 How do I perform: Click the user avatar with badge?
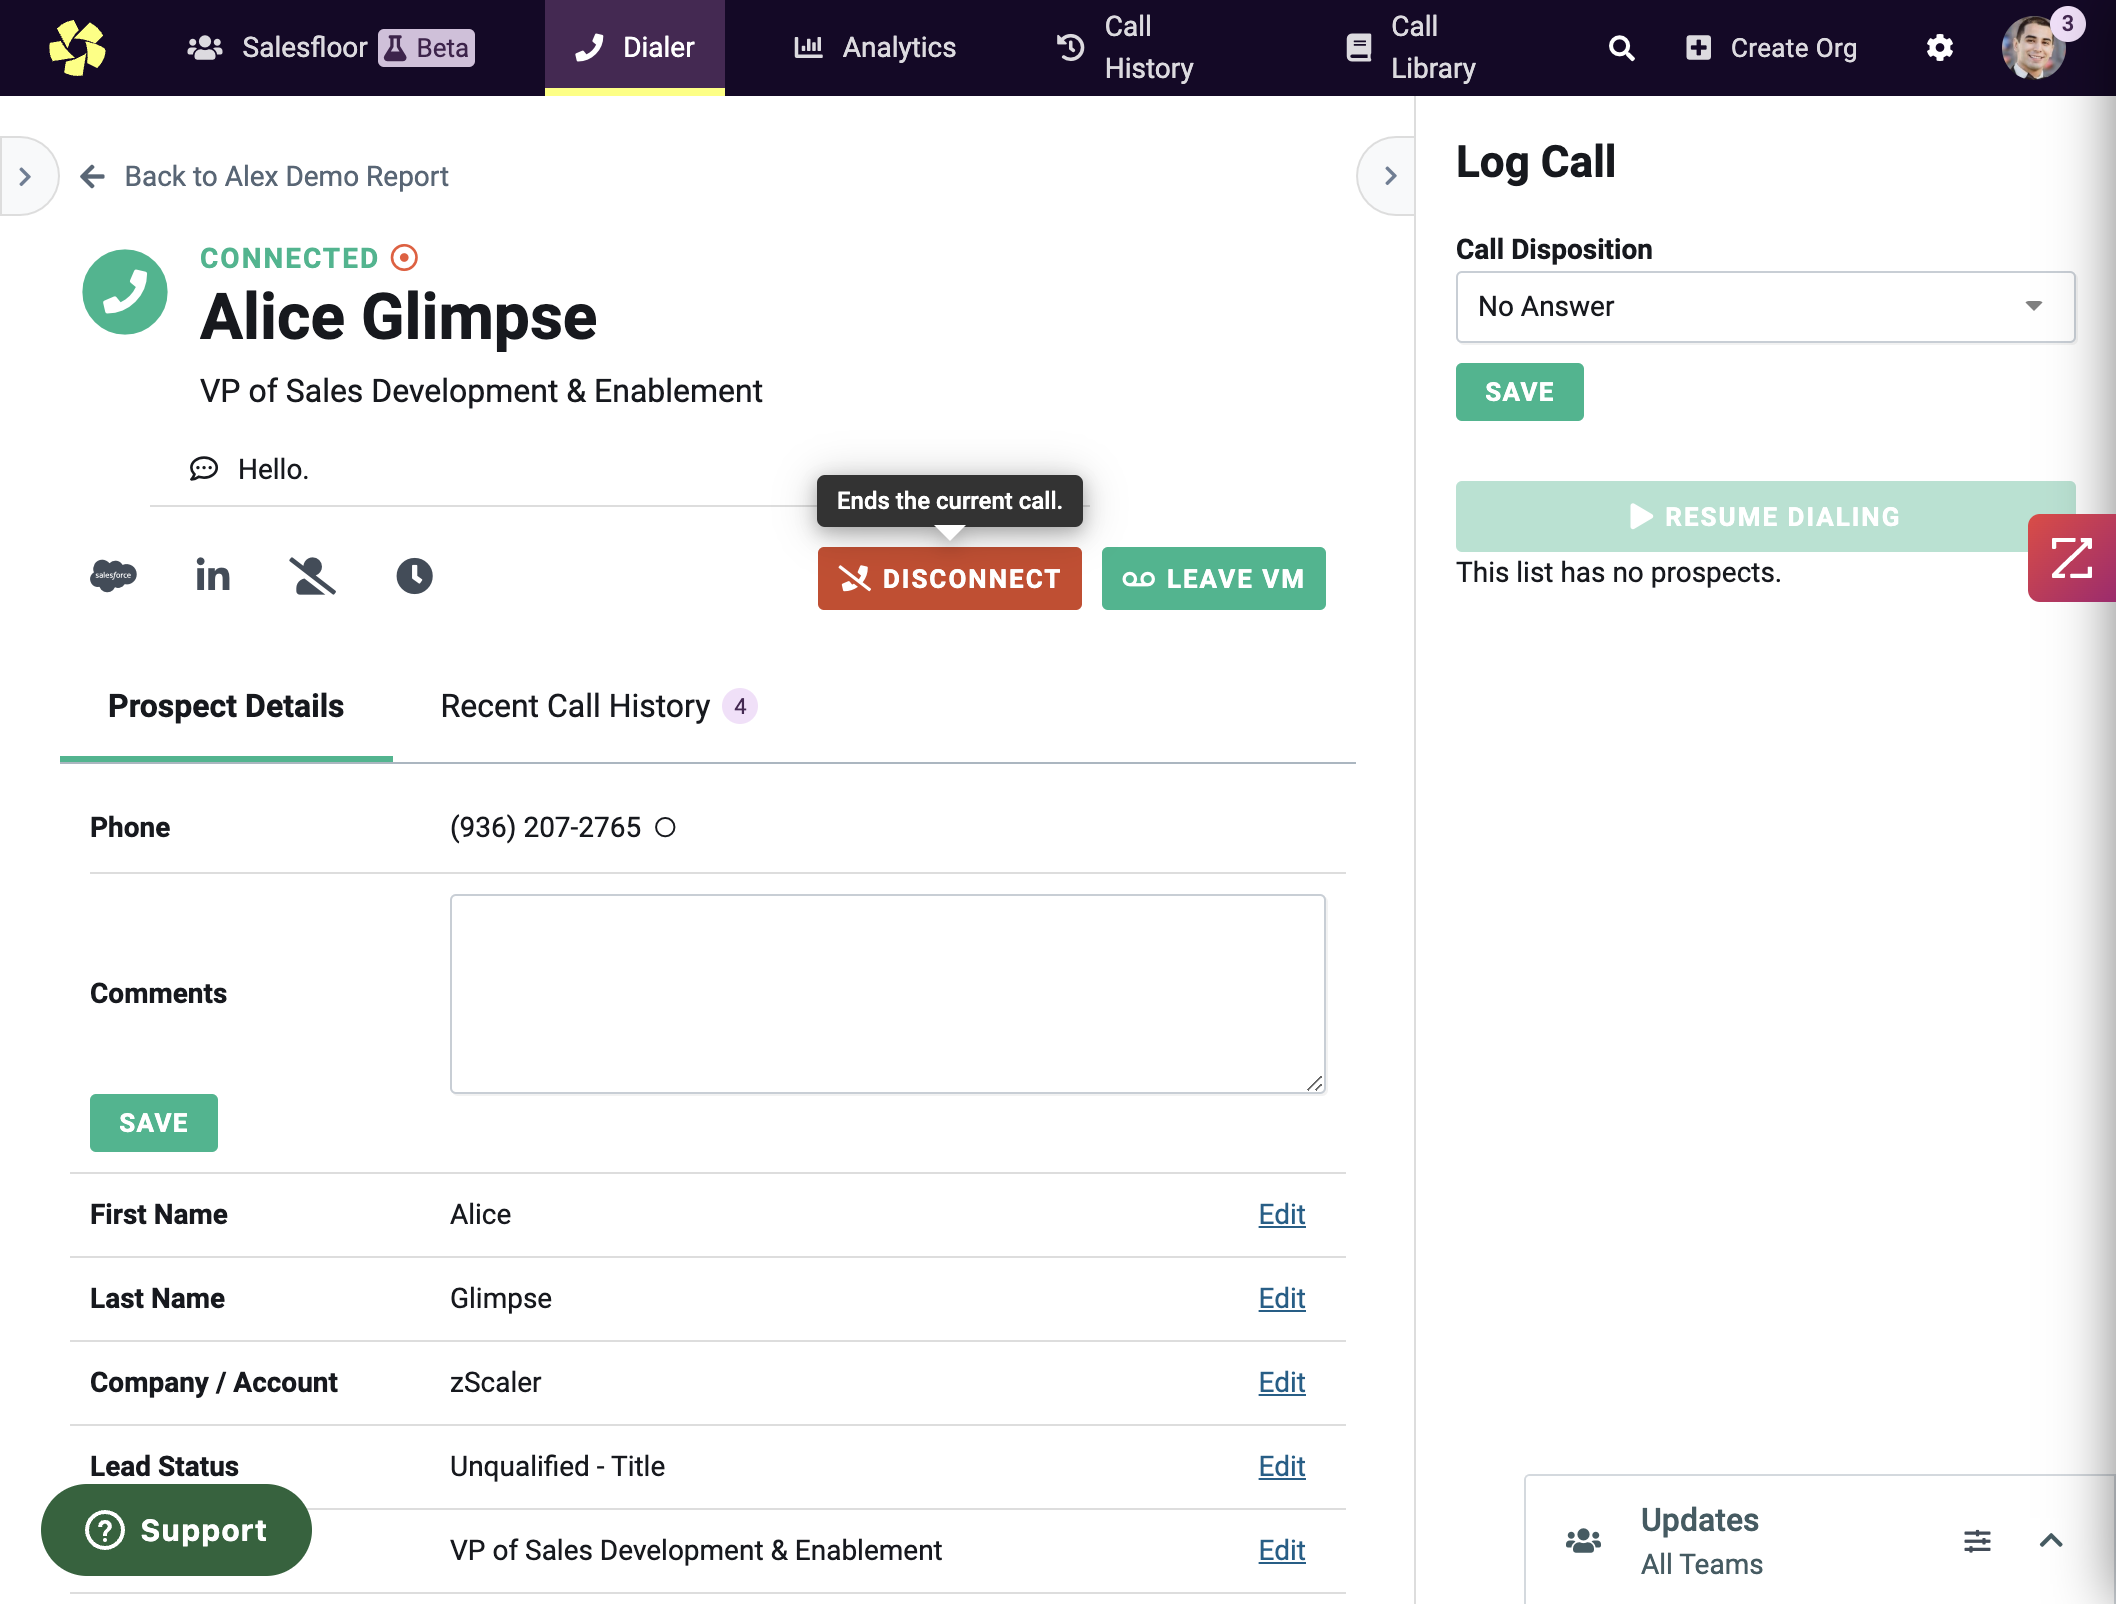(2034, 47)
